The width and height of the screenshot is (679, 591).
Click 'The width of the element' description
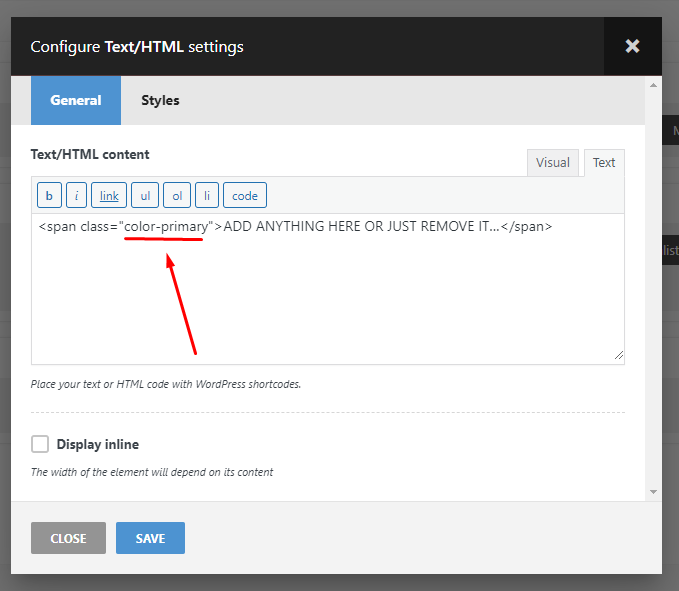[152, 472]
